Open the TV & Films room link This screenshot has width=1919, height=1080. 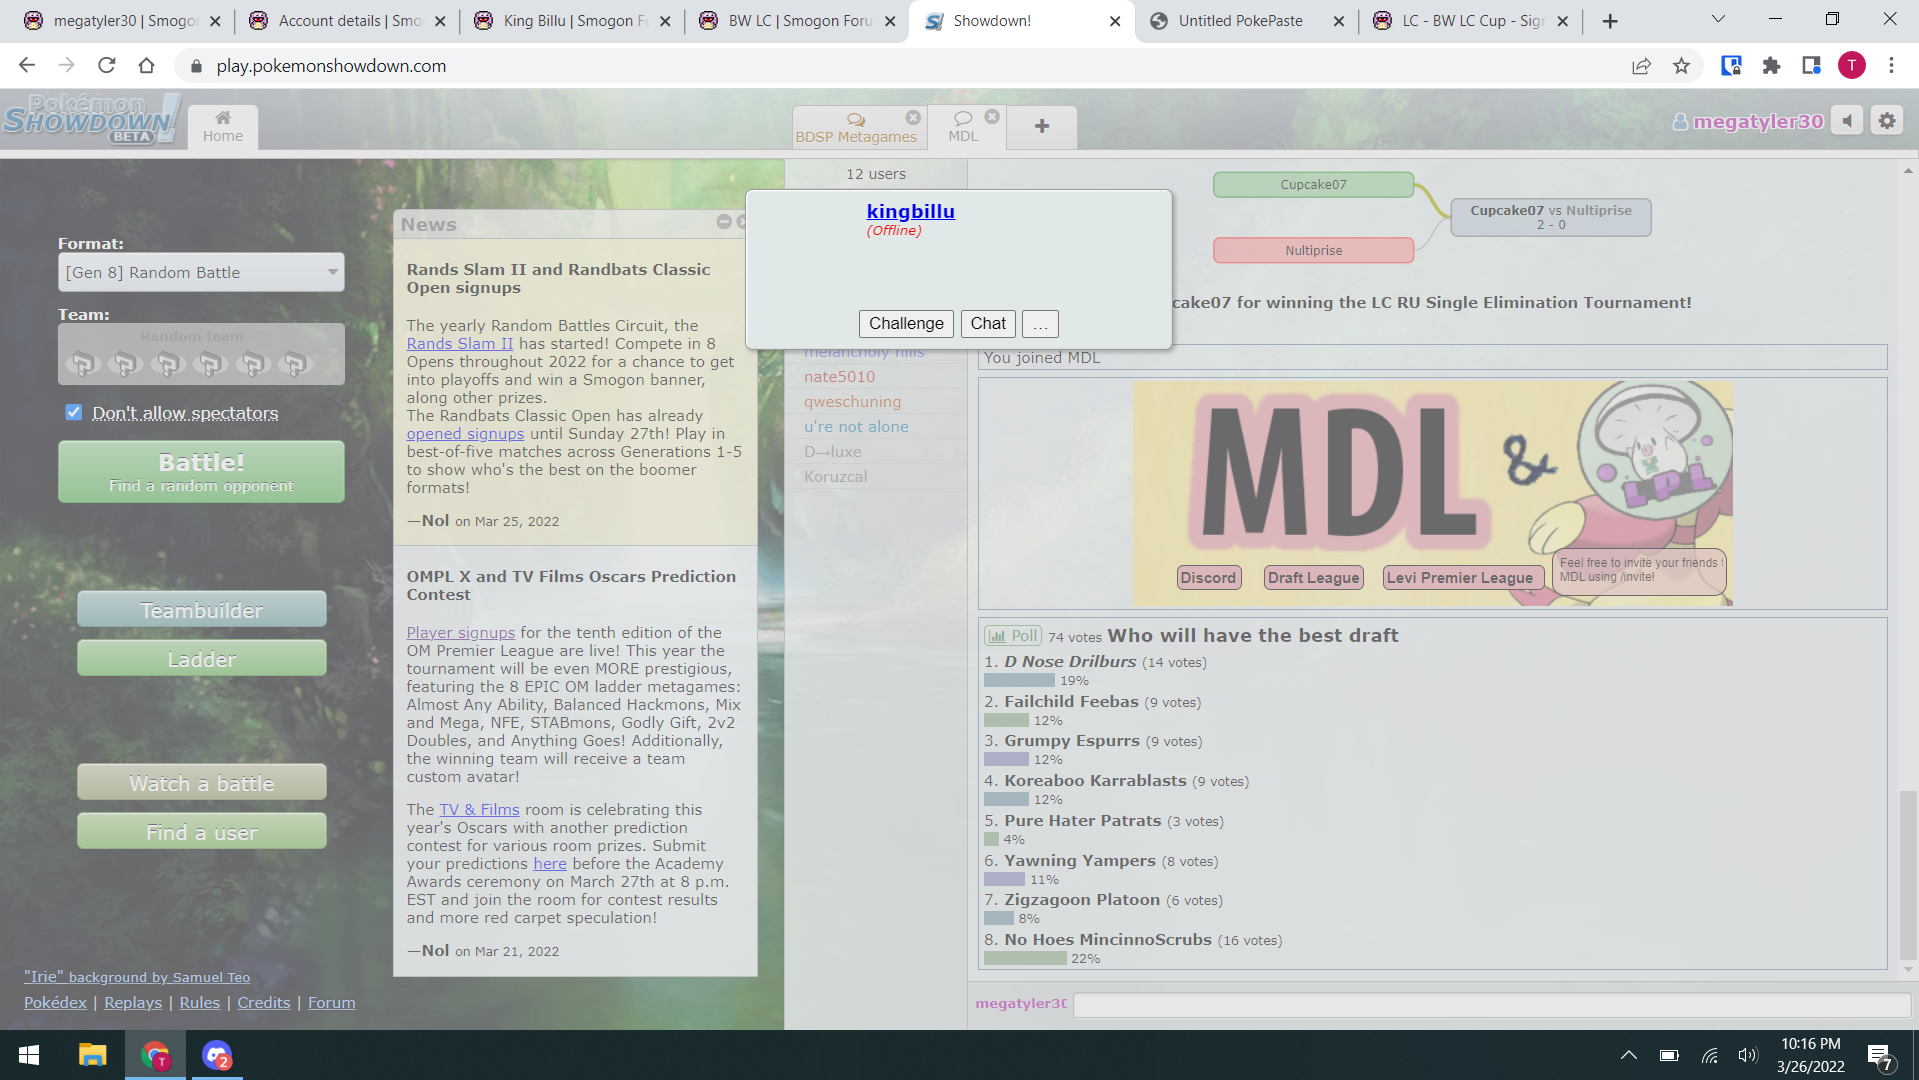[x=479, y=810]
